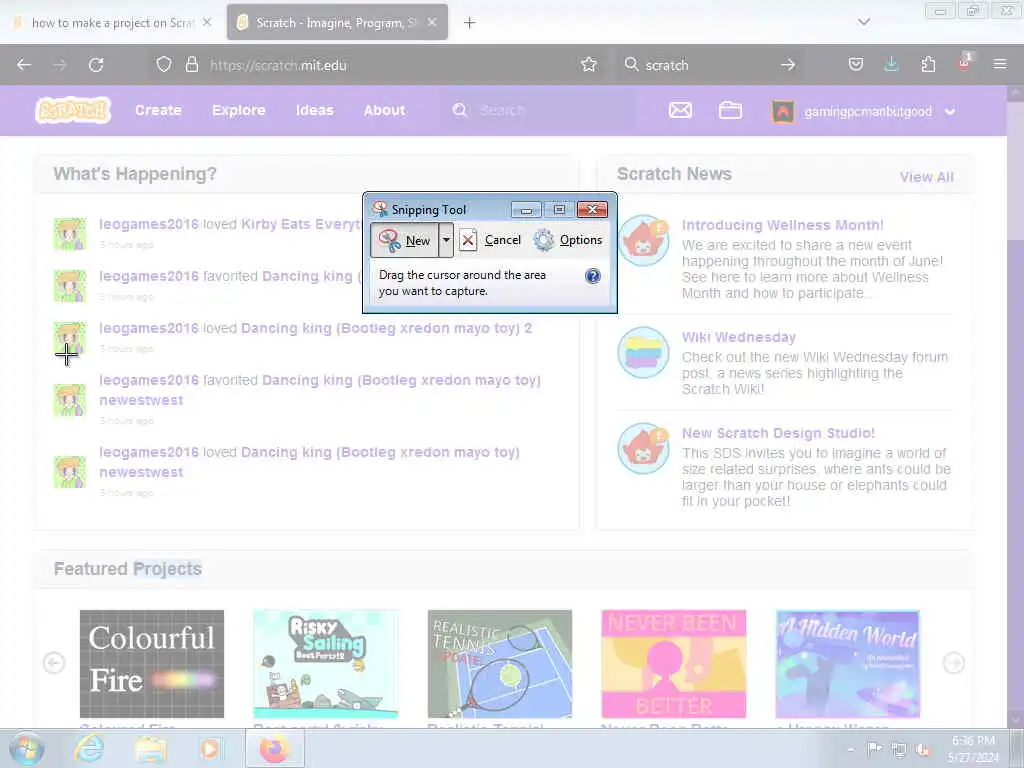Click the site security padlock icon
Screen dimensions: 1024x768
[x=191, y=65]
